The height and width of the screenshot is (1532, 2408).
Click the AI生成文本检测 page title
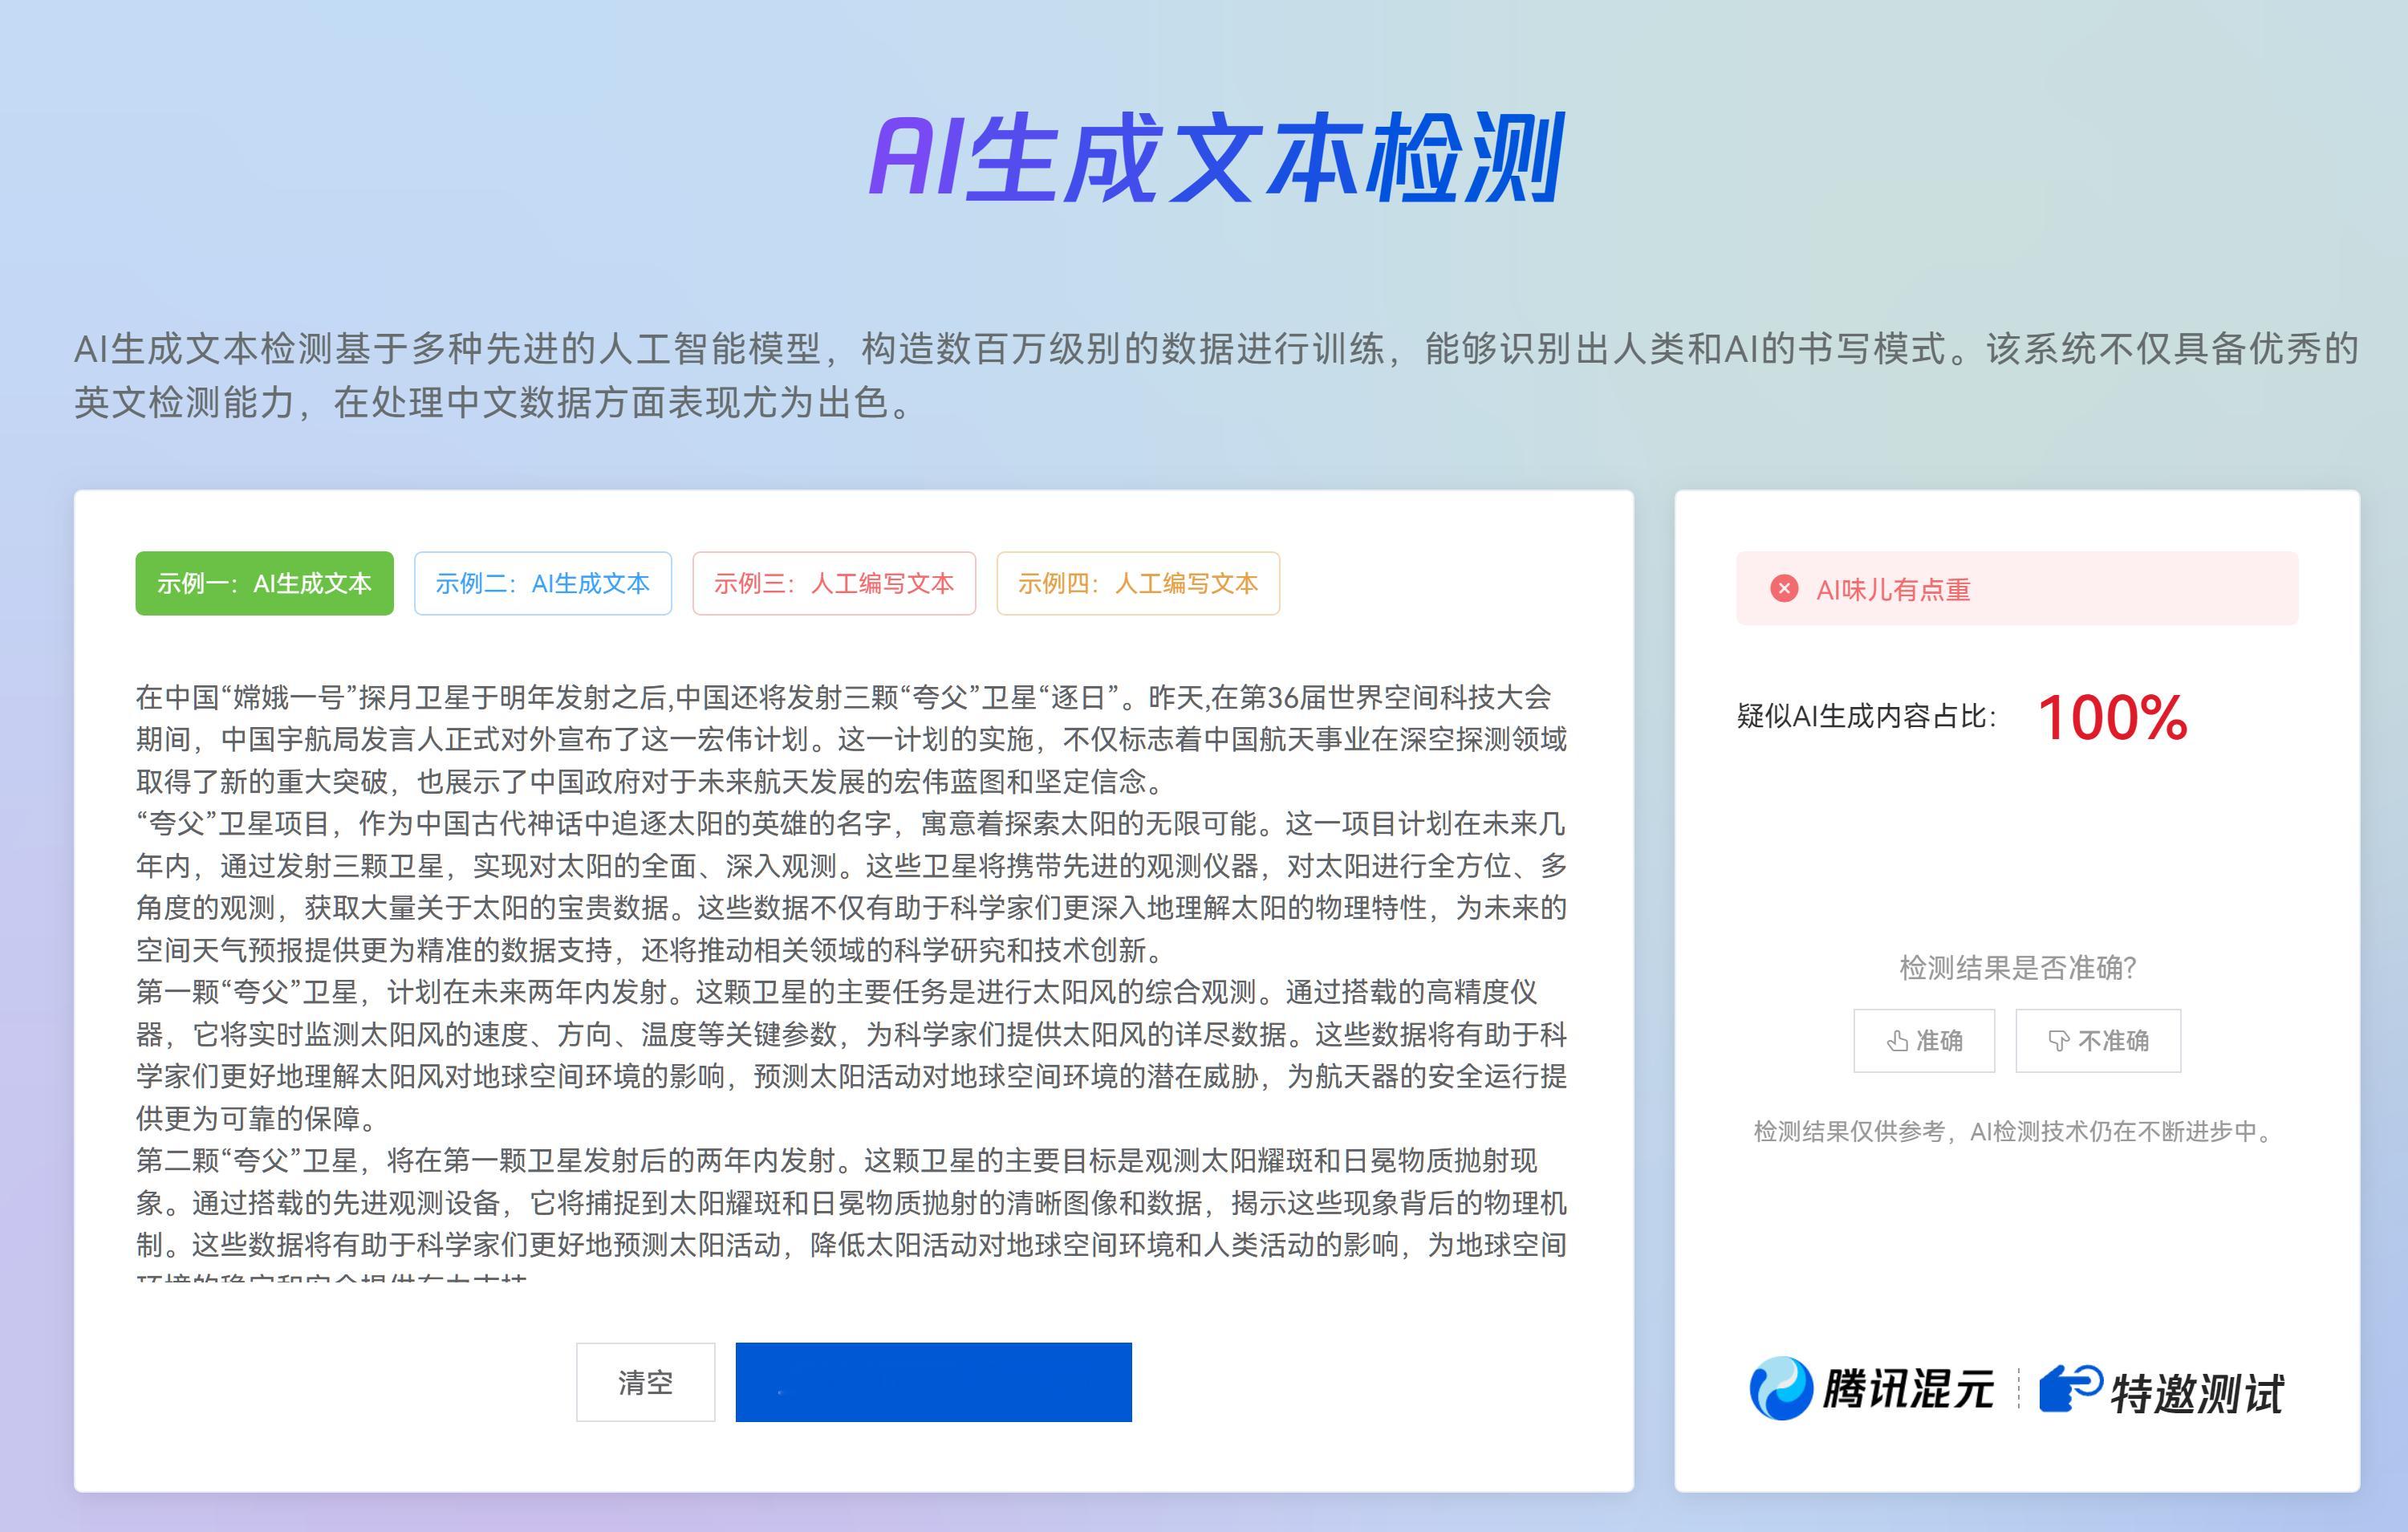coord(1216,158)
